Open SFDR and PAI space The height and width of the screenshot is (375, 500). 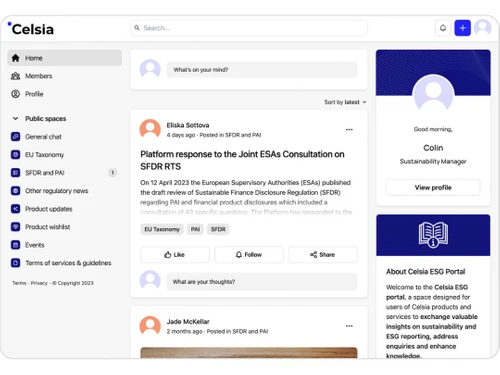coord(65,173)
